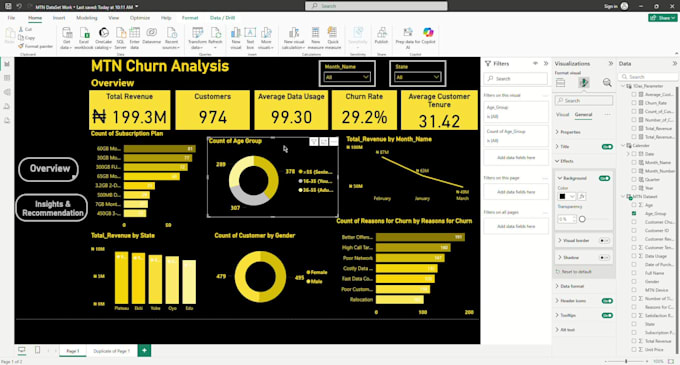
Task: Insert a Text box
Action: pos(250,38)
